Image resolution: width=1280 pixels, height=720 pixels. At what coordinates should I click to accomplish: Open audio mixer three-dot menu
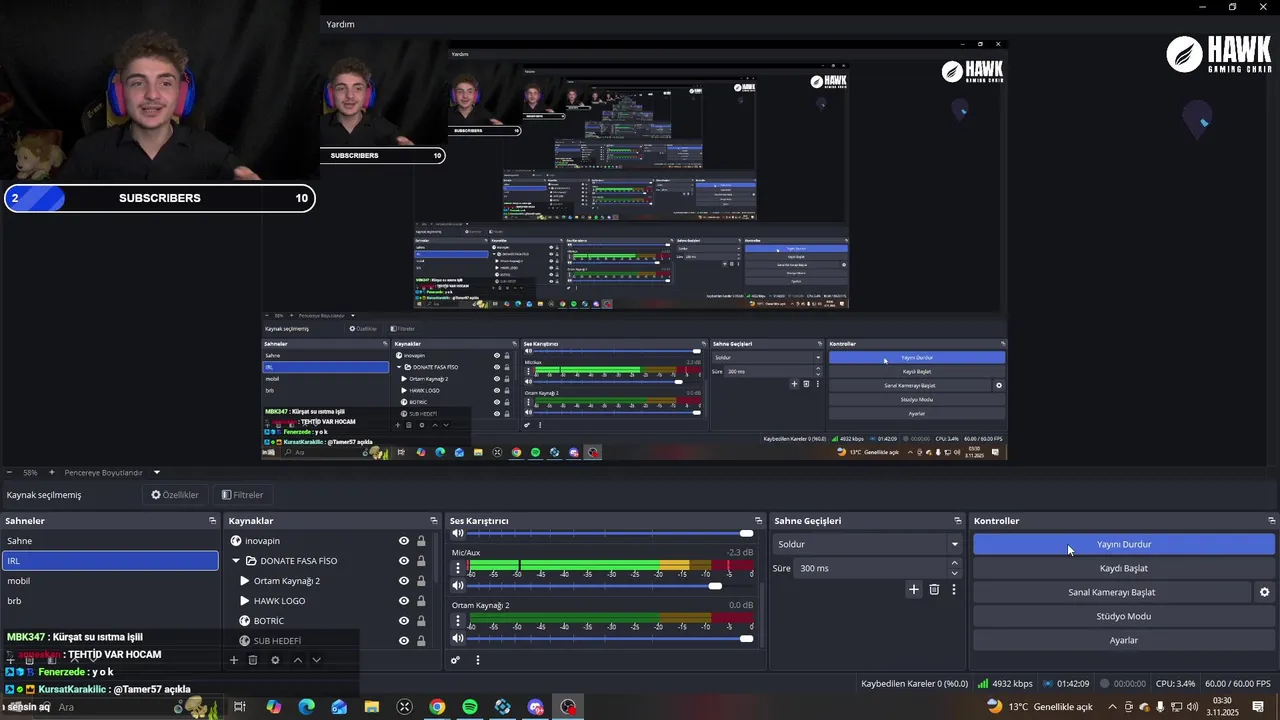point(477,660)
